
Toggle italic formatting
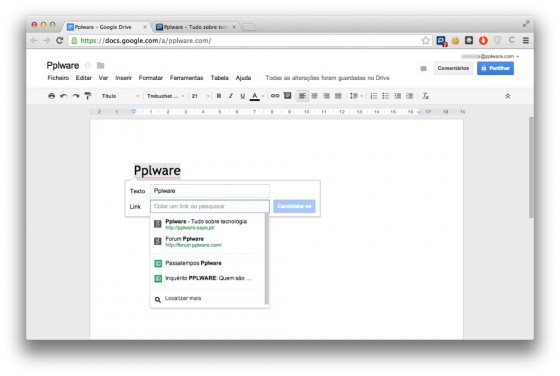pos(231,96)
